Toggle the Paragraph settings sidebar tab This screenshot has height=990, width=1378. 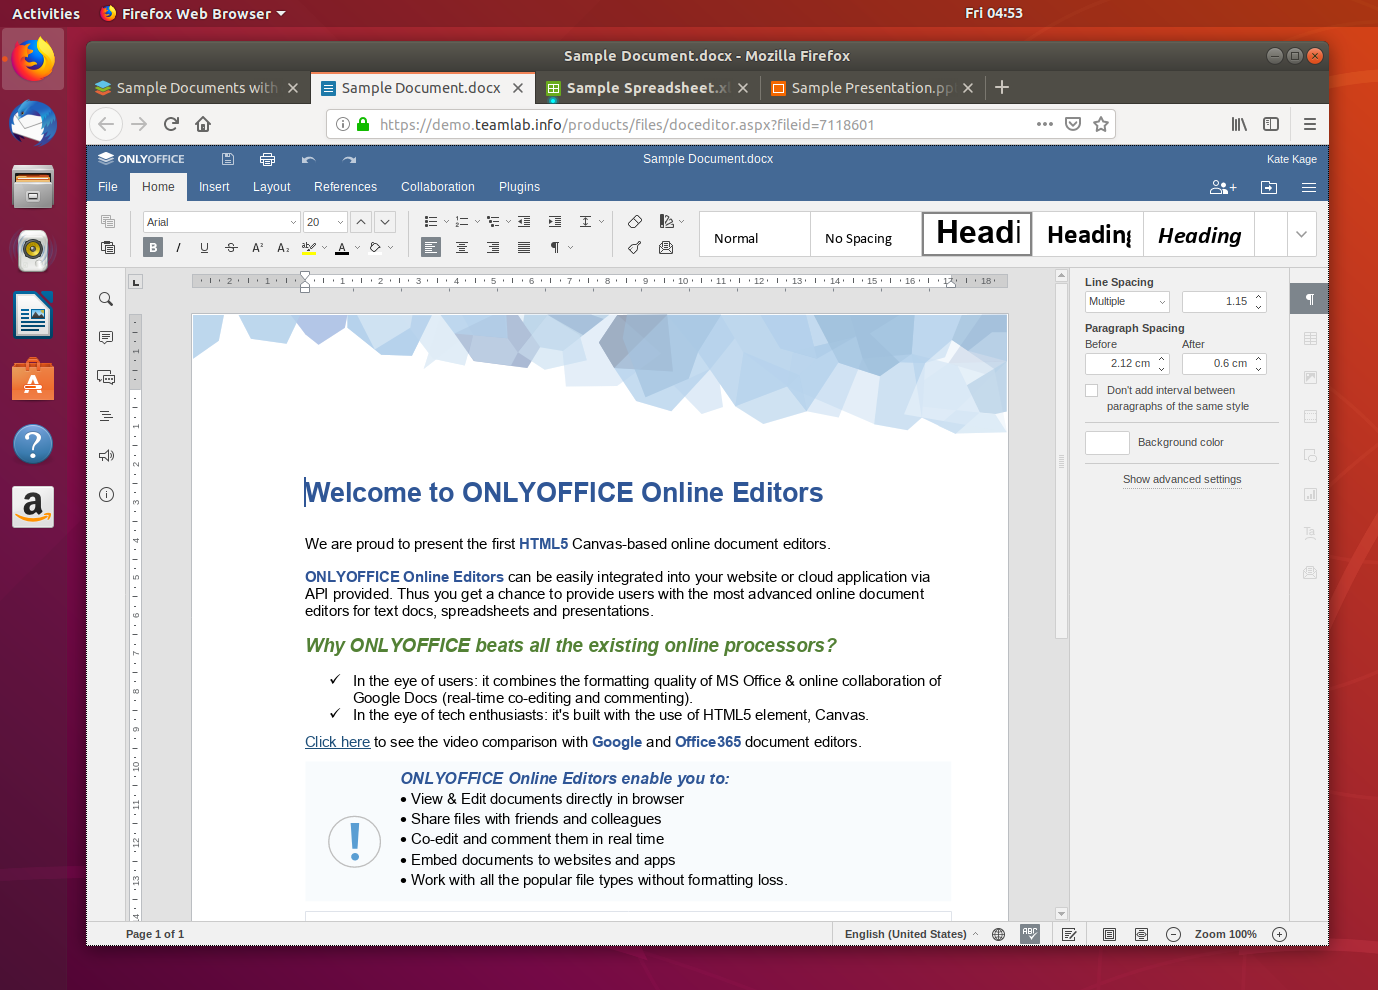click(x=1309, y=300)
